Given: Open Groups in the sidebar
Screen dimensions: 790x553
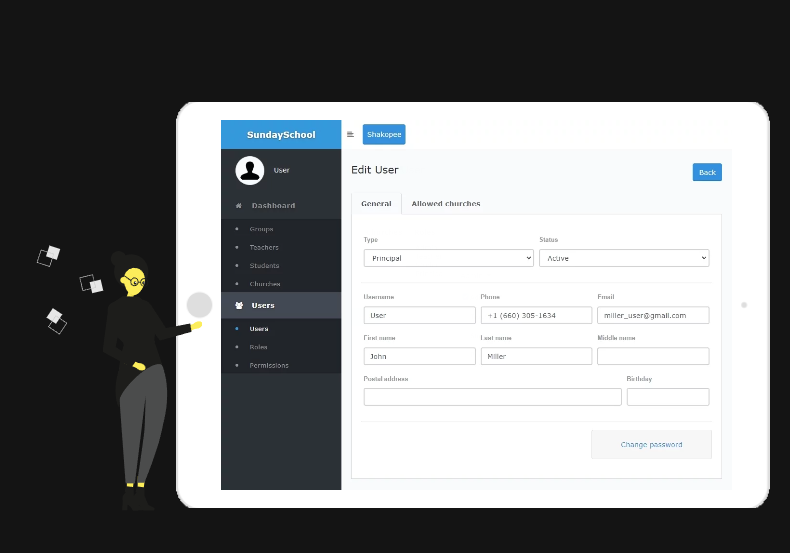Looking at the screenshot, I should (x=261, y=229).
